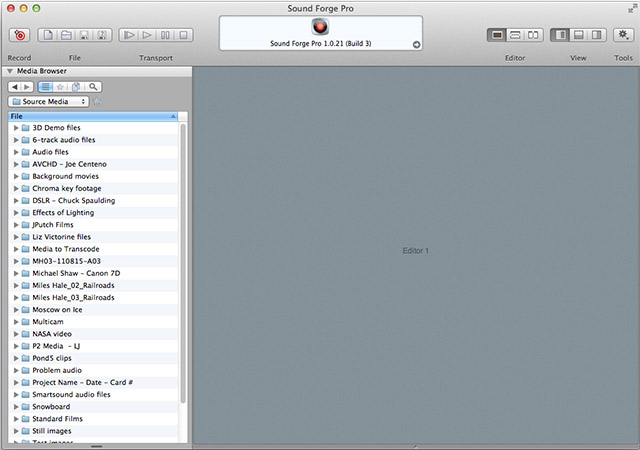Collapse the Media Browser panel
The width and height of the screenshot is (640, 450).
coord(10,71)
